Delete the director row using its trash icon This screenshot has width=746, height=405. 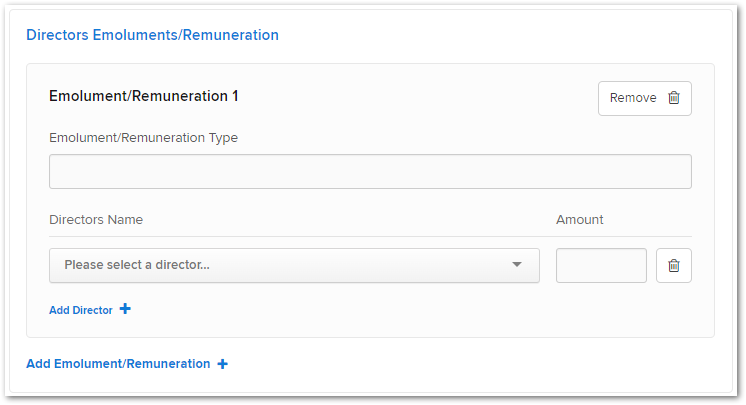point(674,266)
